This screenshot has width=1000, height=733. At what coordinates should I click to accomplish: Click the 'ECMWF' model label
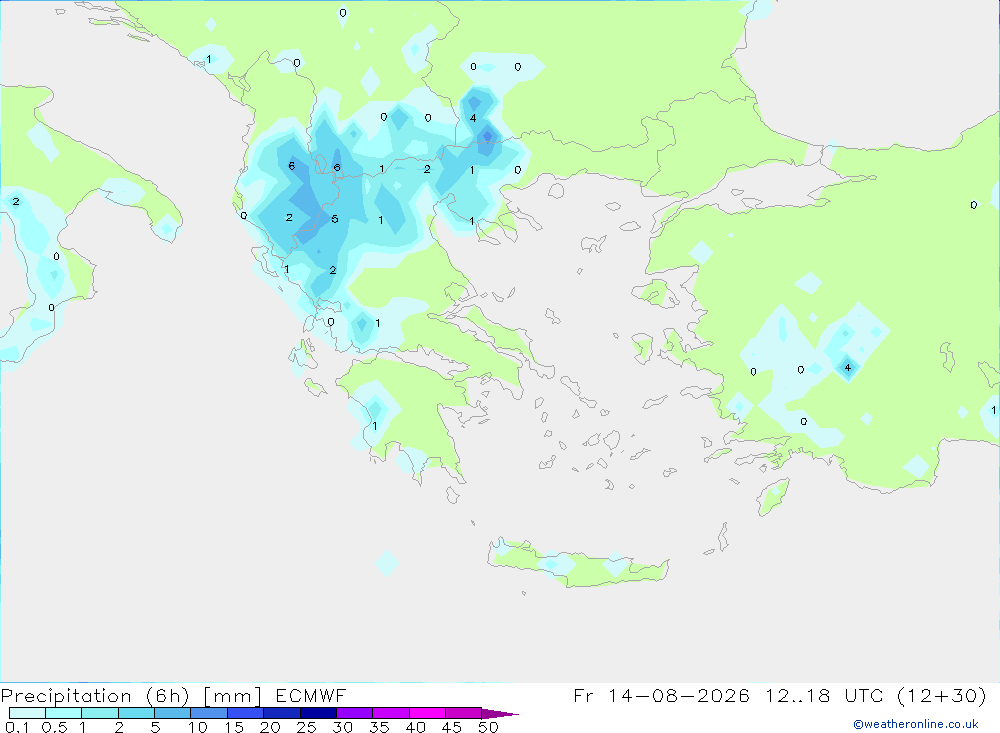click(x=311, y=695)
